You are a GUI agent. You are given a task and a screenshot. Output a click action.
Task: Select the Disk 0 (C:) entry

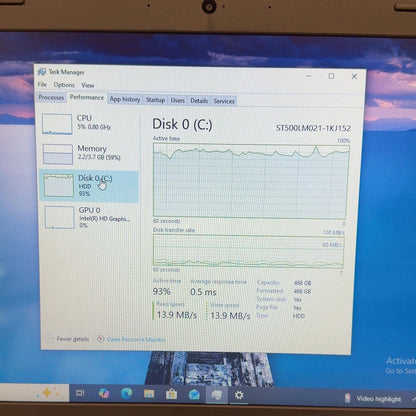pyautogui.click(x=89, y=186)
